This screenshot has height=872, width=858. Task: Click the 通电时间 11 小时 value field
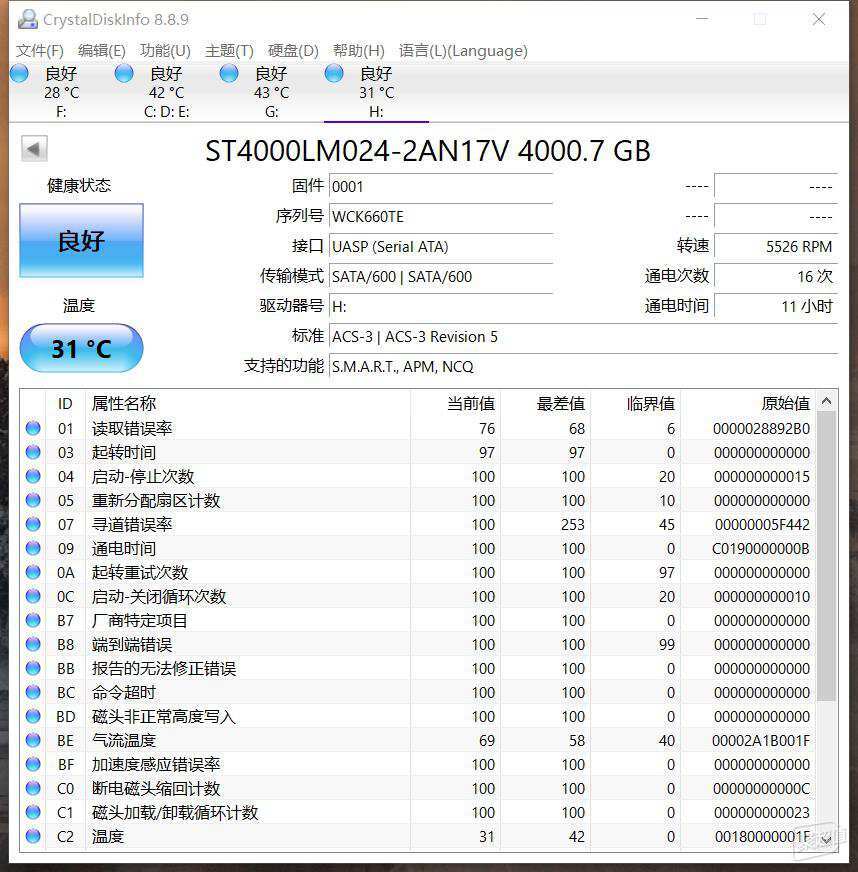click(776, 306)
